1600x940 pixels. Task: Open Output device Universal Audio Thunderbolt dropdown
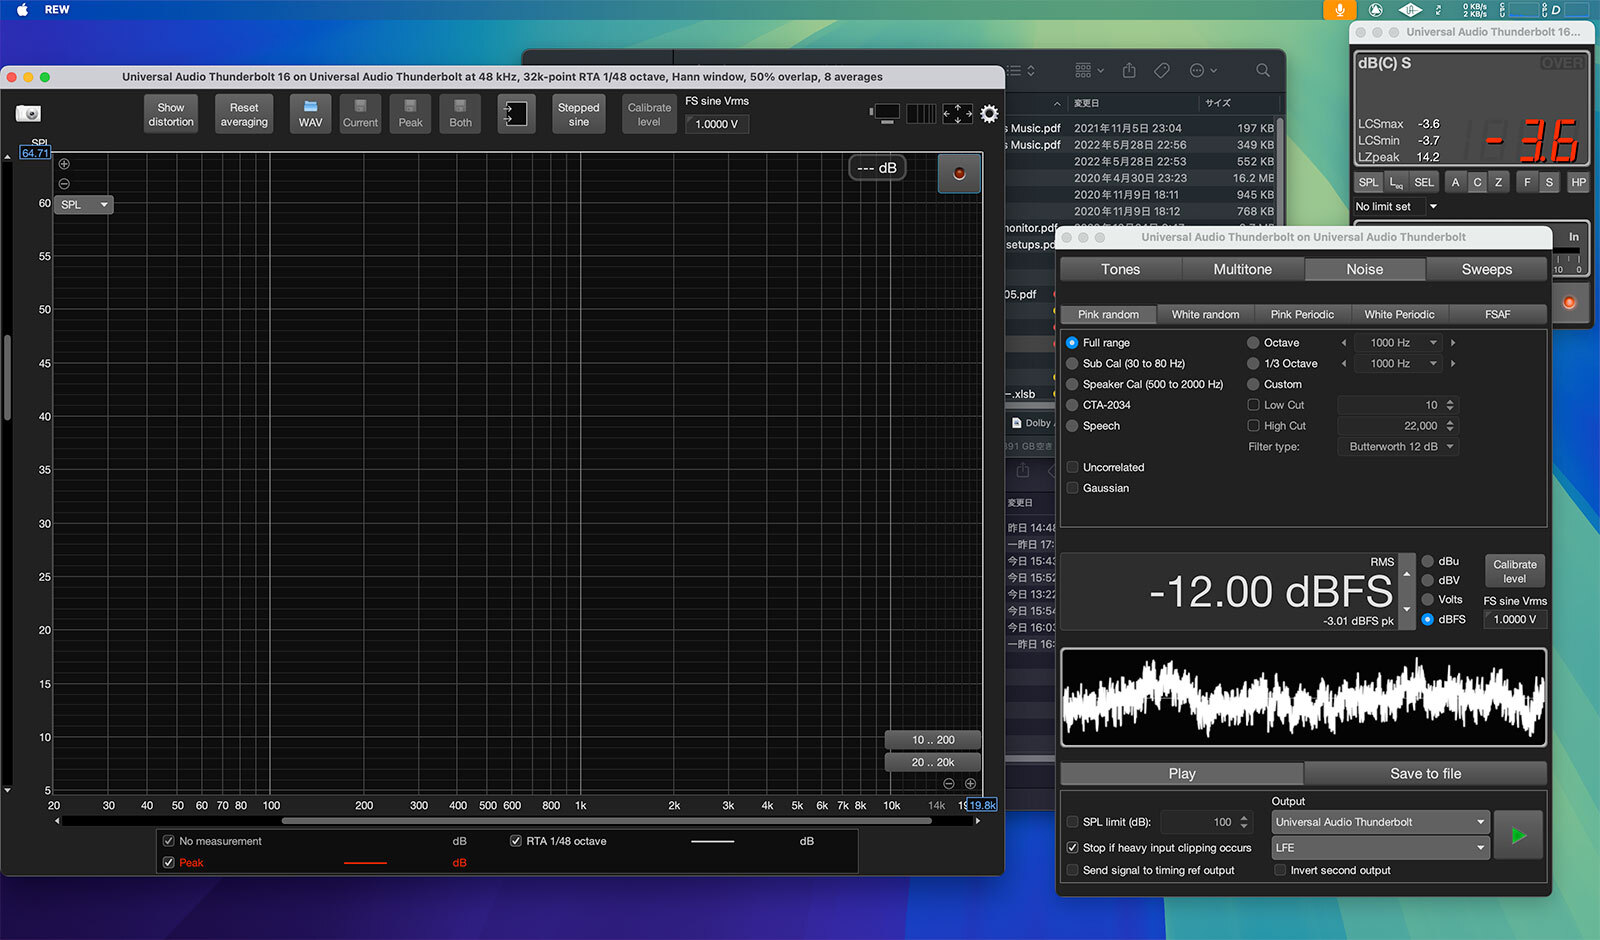click(x=1381, y=823)
